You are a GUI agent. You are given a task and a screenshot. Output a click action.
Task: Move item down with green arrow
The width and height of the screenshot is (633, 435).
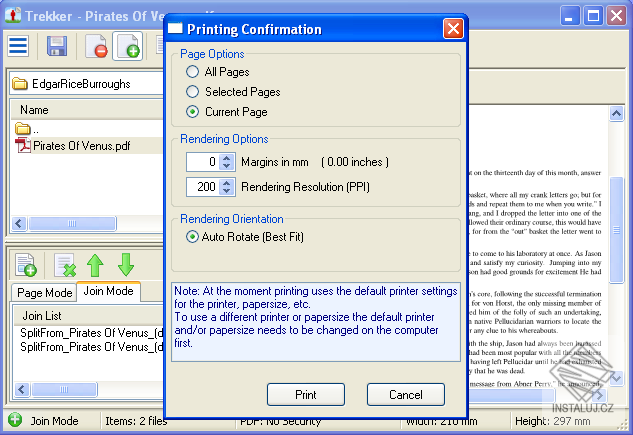pos(126,265)
